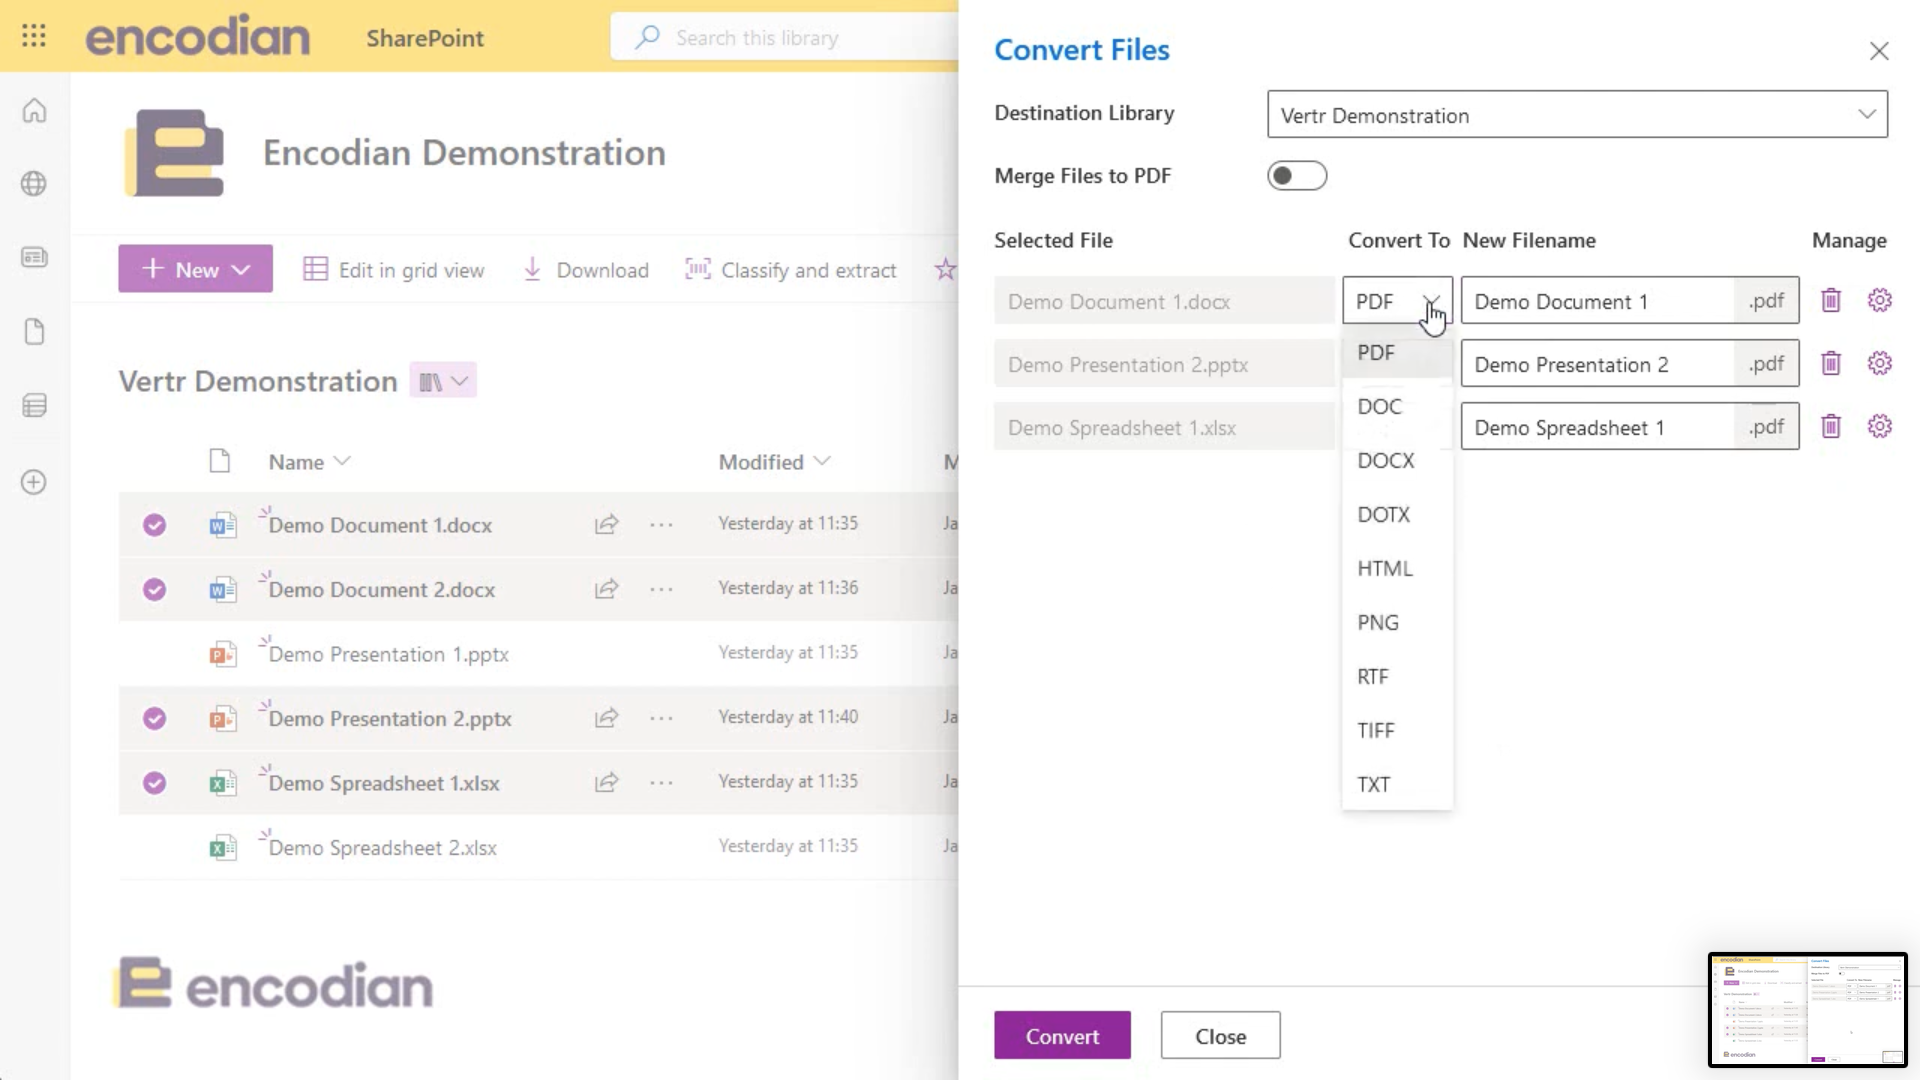This screenshot has width=1920, height=1080.
Task: Click the favorite star icon in toolbar
Action: (945, 269)
